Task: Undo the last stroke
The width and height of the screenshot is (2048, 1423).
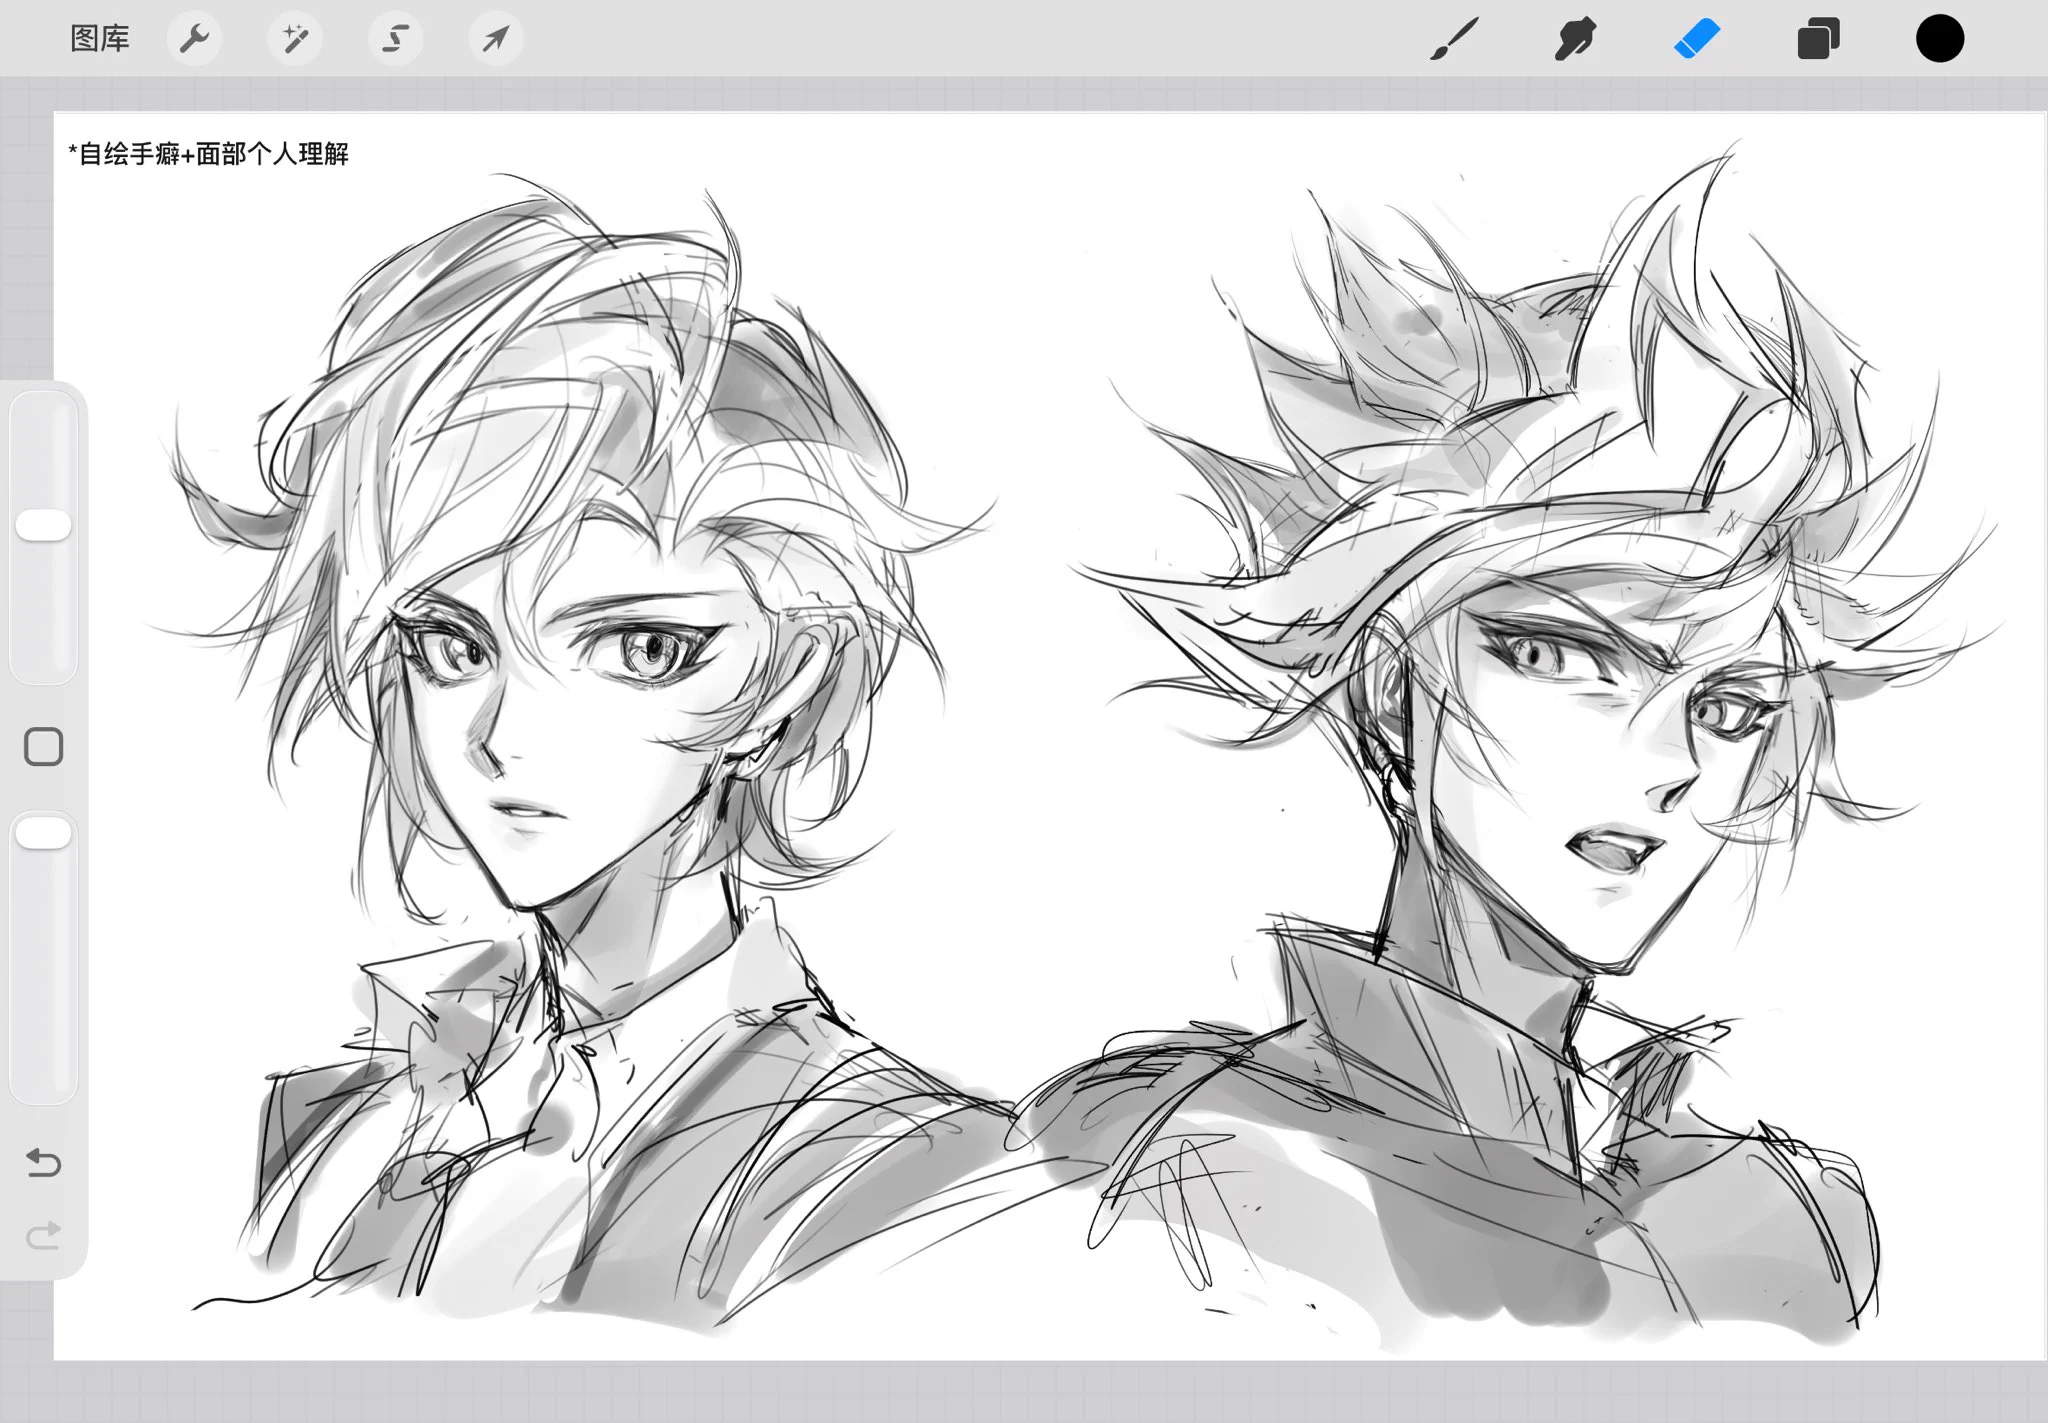Action: point(44,1162)
